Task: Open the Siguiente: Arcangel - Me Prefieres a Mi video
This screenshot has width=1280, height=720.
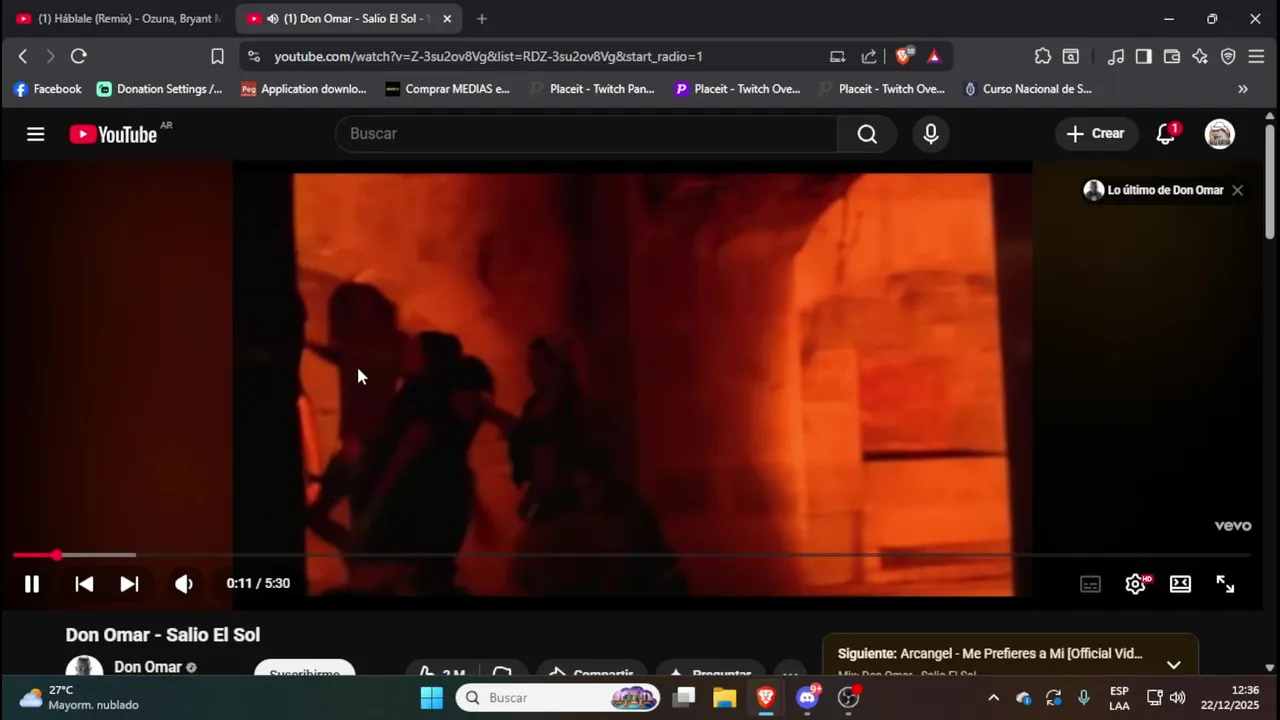Action: coord(990,654)
